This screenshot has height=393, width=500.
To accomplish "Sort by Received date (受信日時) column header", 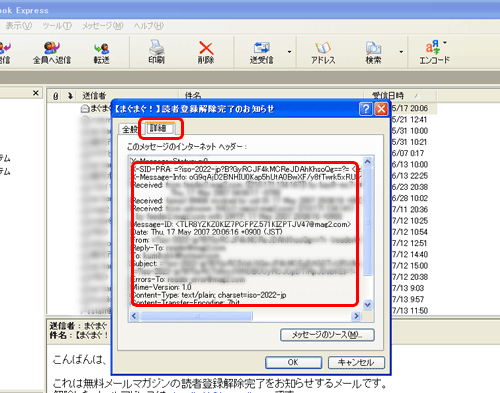I will pos(400,96).
